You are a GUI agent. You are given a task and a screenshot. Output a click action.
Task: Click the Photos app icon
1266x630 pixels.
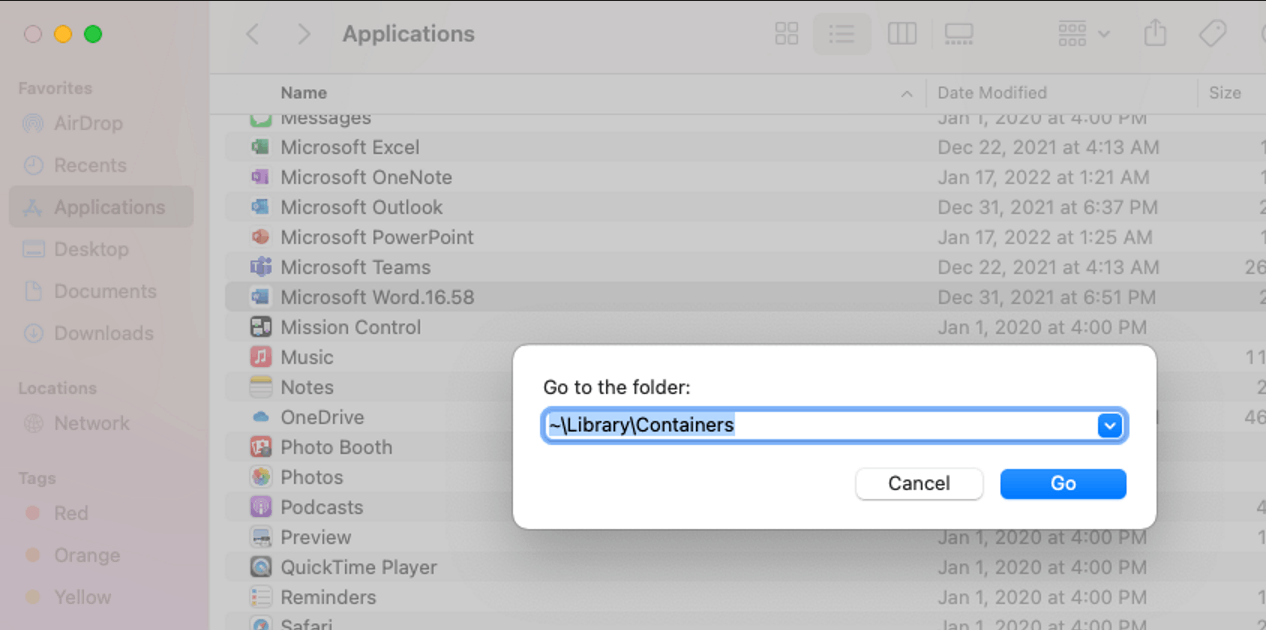pyautogui.click(x=261, y=477)
